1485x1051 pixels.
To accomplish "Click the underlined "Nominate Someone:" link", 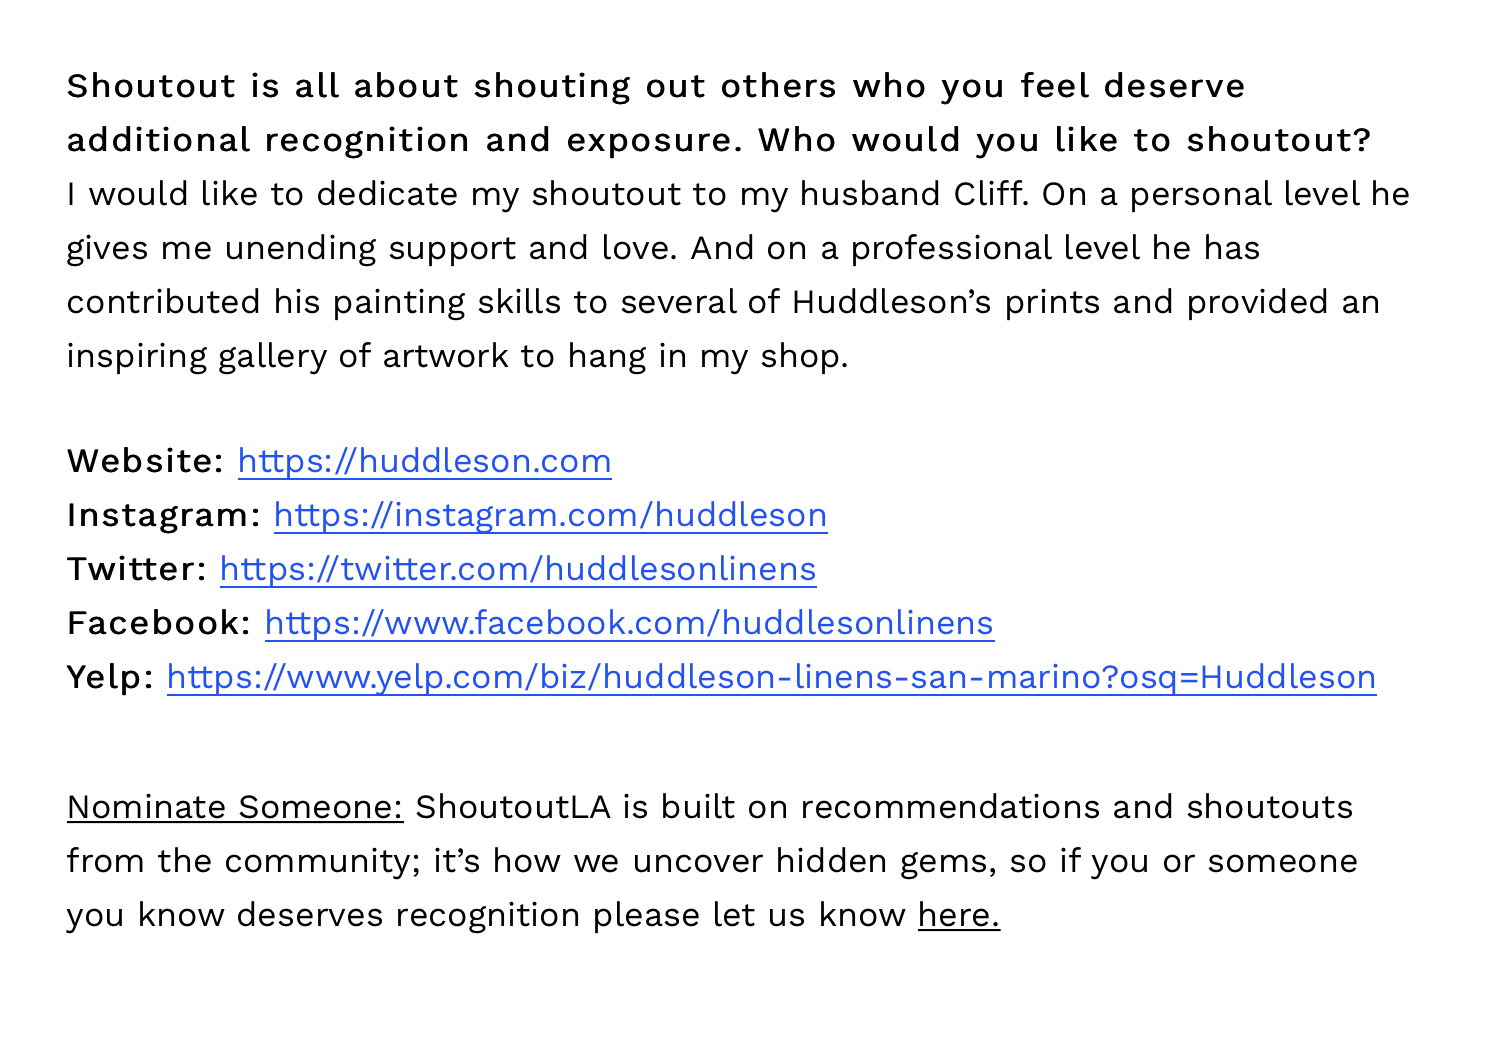I will click(235, 807).
